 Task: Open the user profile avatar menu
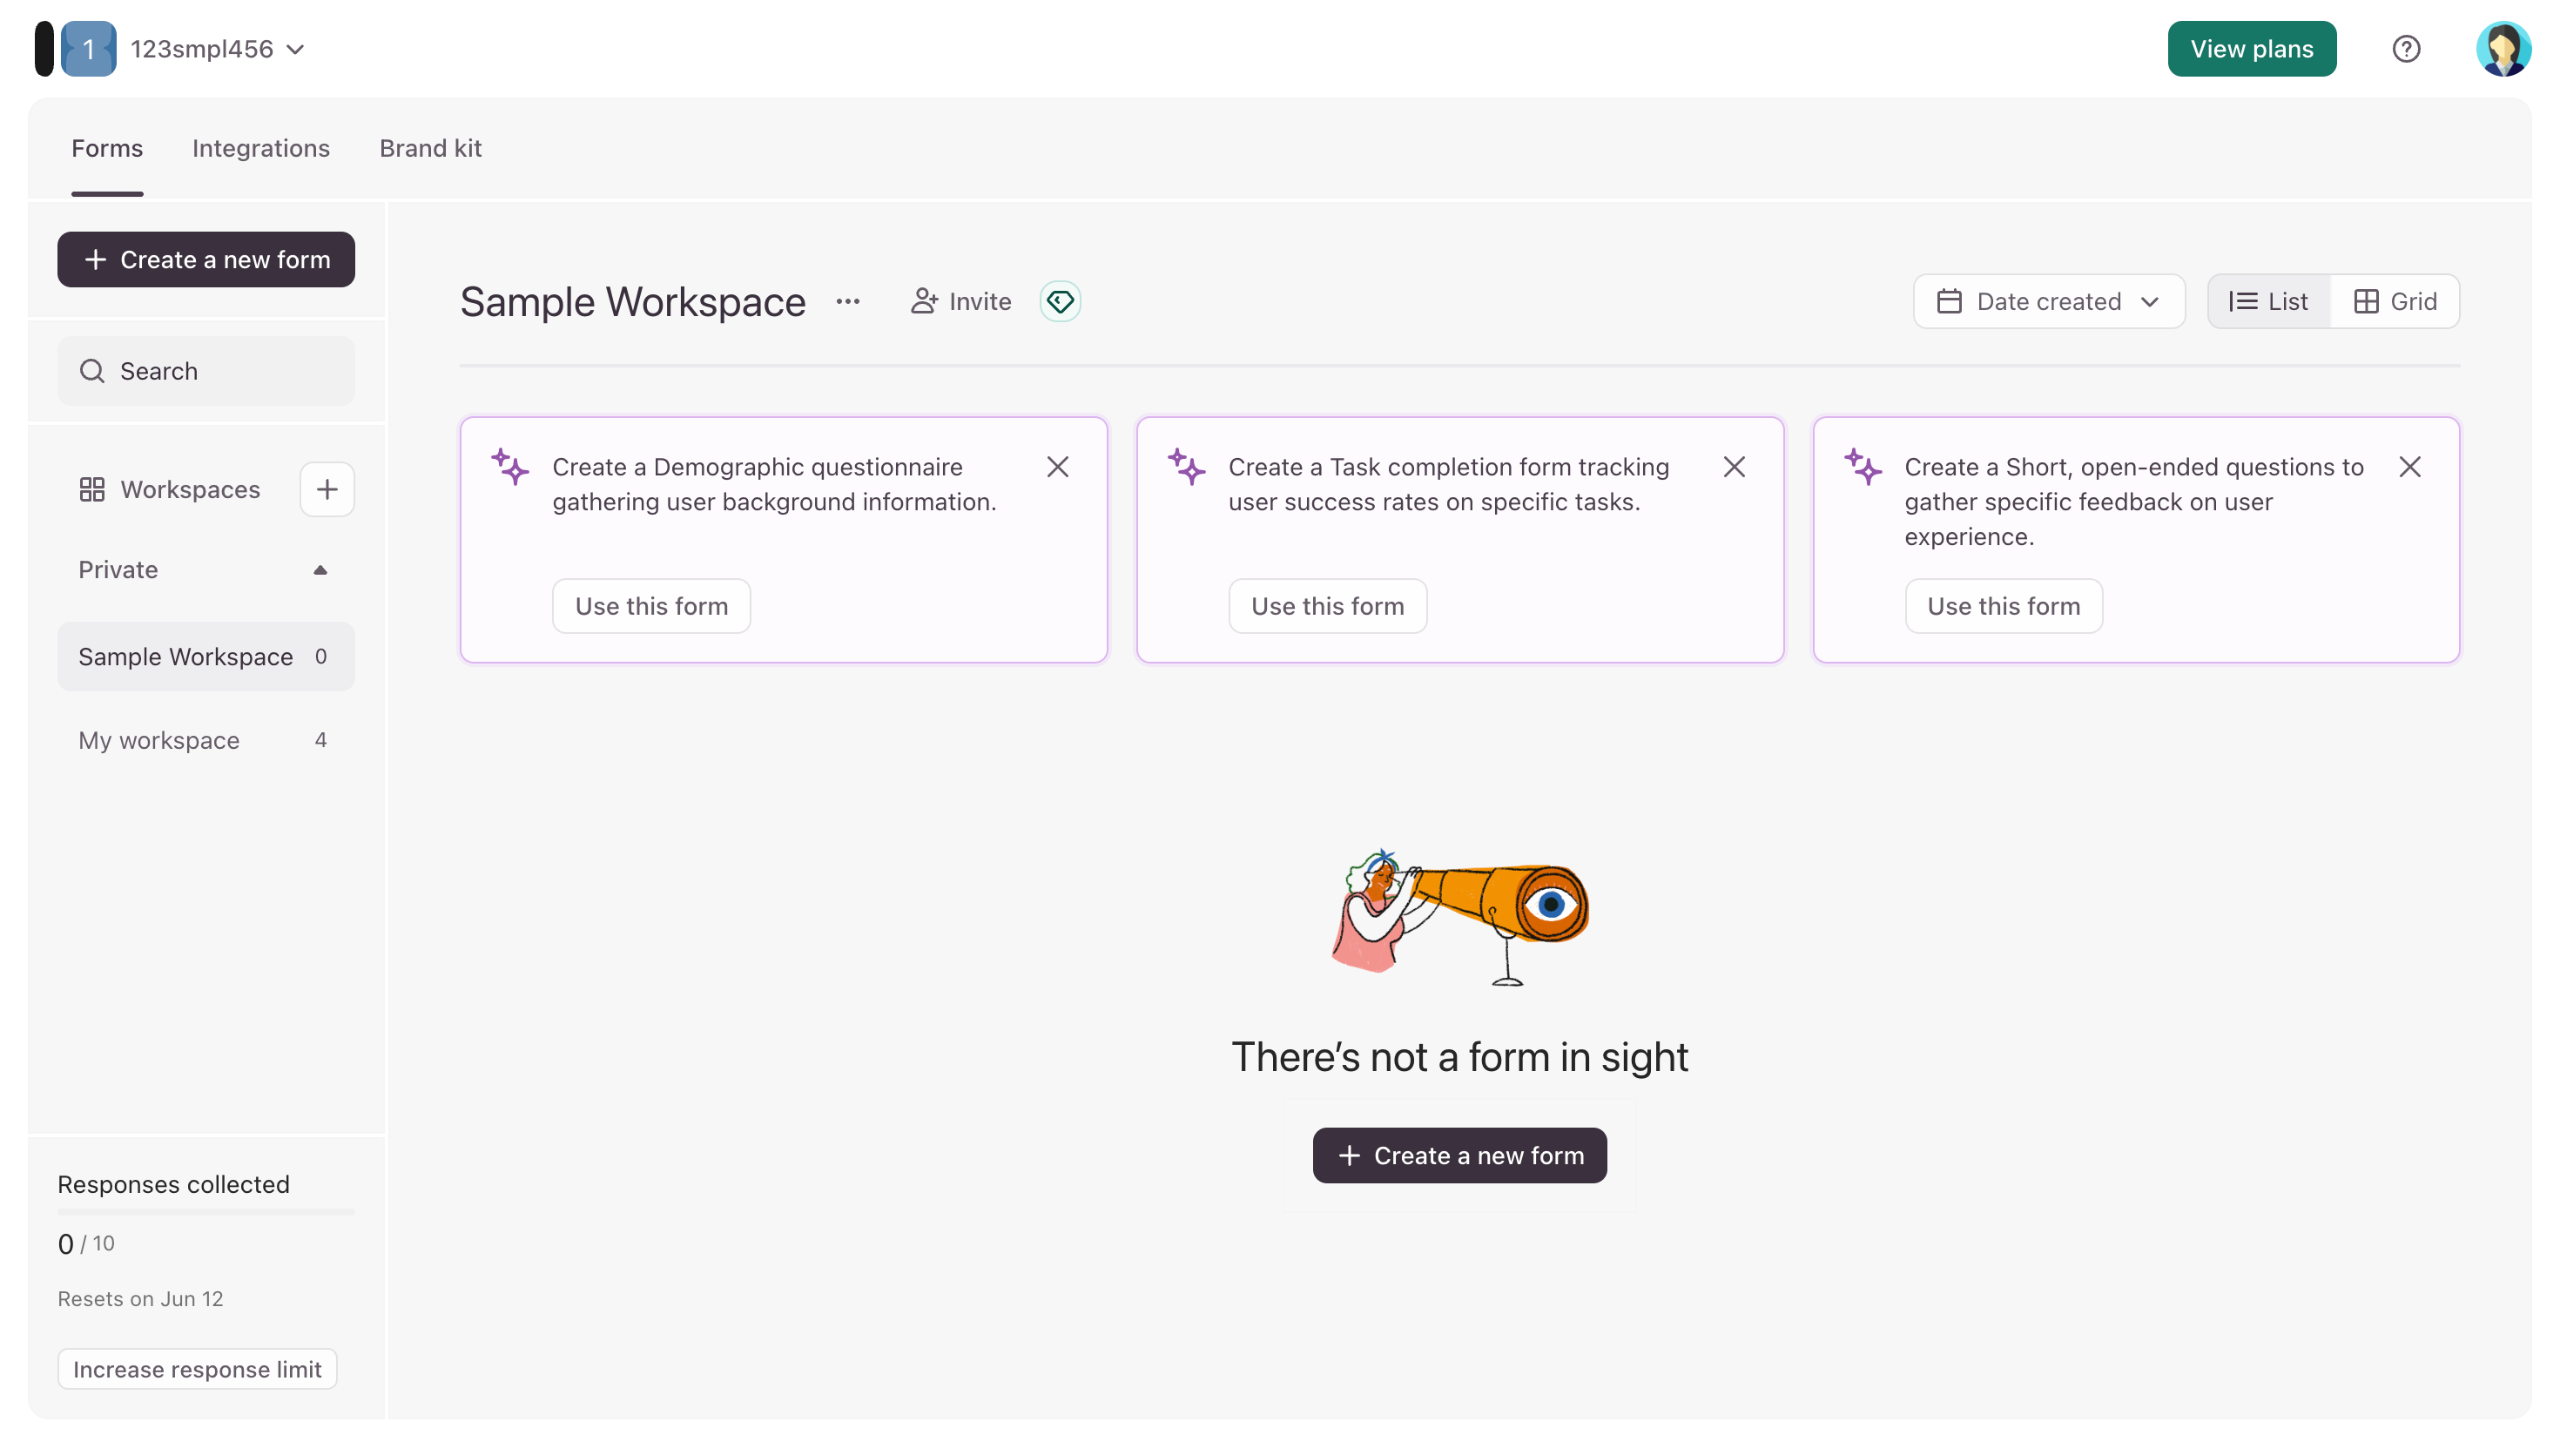(2502, 49)
